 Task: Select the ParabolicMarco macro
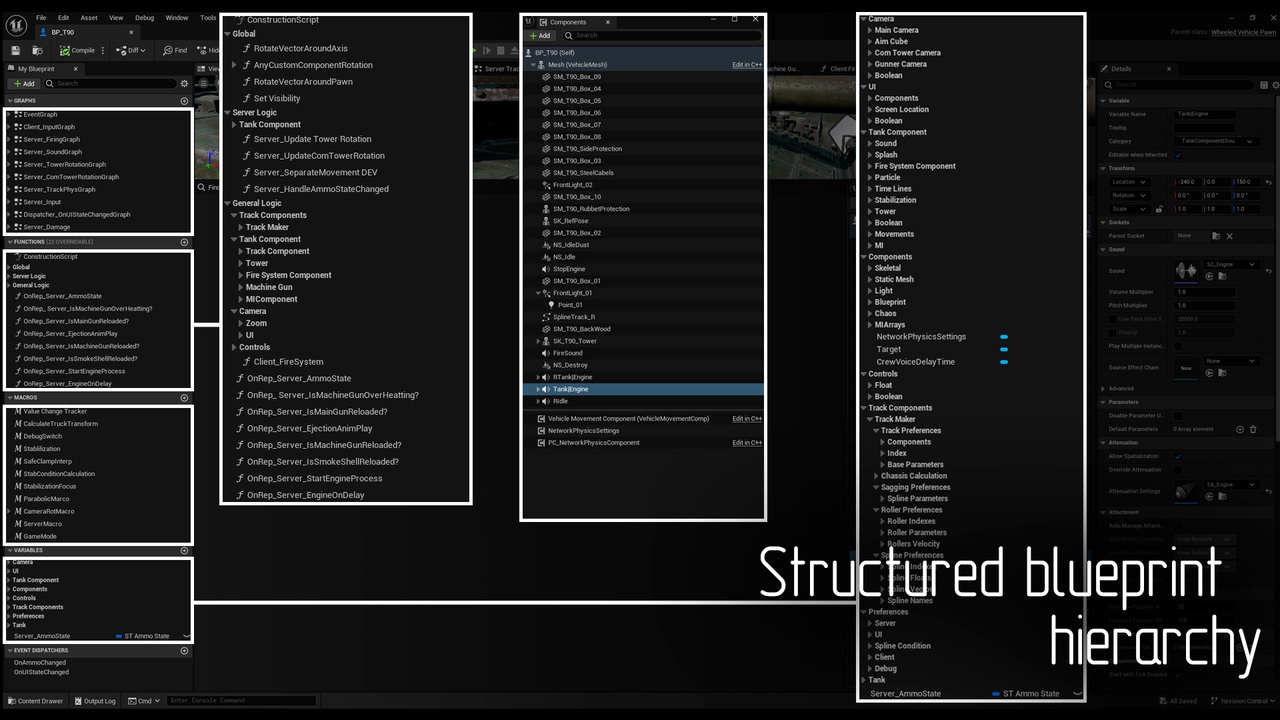46,499
